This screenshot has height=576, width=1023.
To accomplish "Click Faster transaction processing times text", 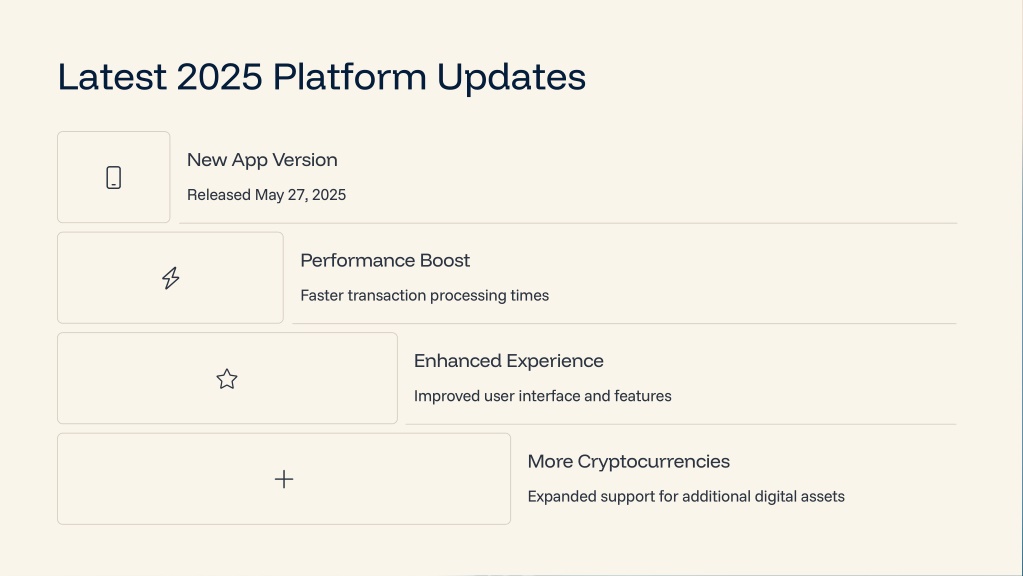I will (x=425, y=296).
